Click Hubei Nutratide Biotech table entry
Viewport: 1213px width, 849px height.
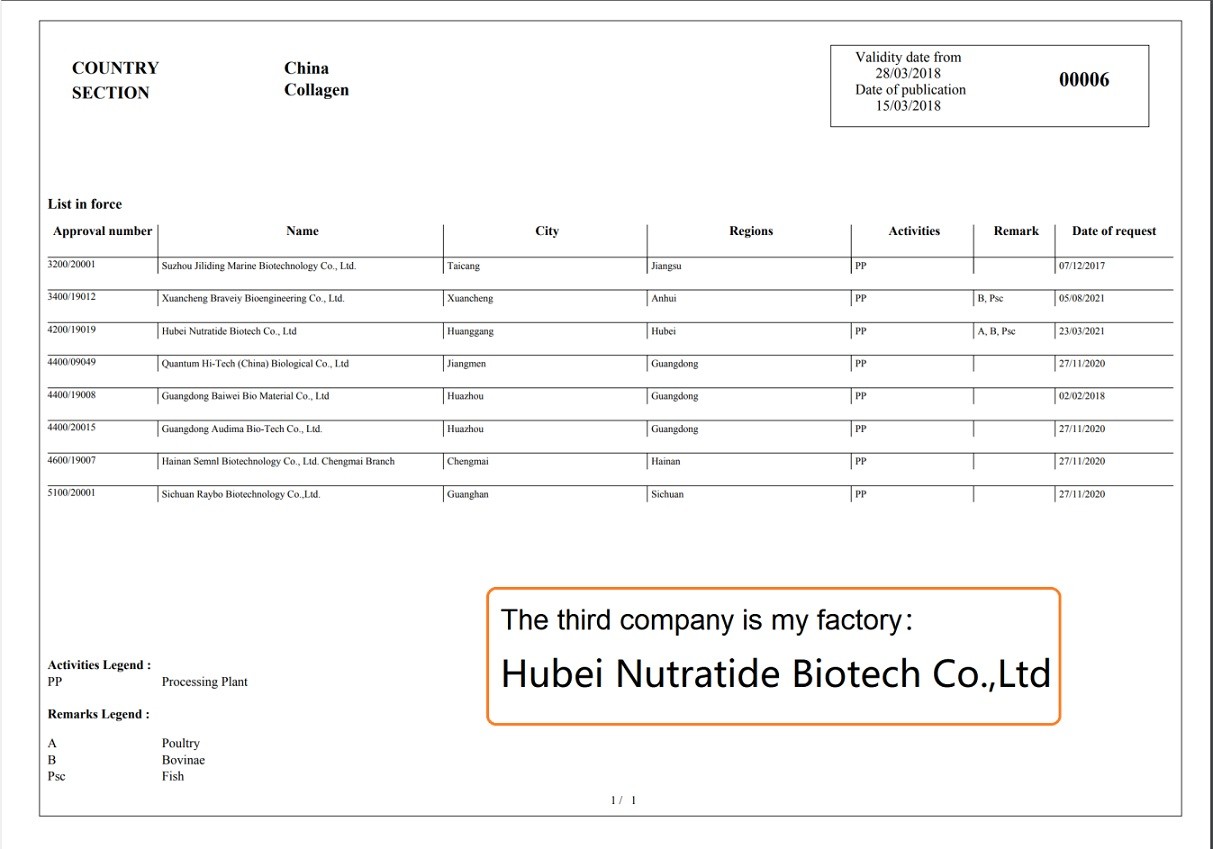point(229,331)
